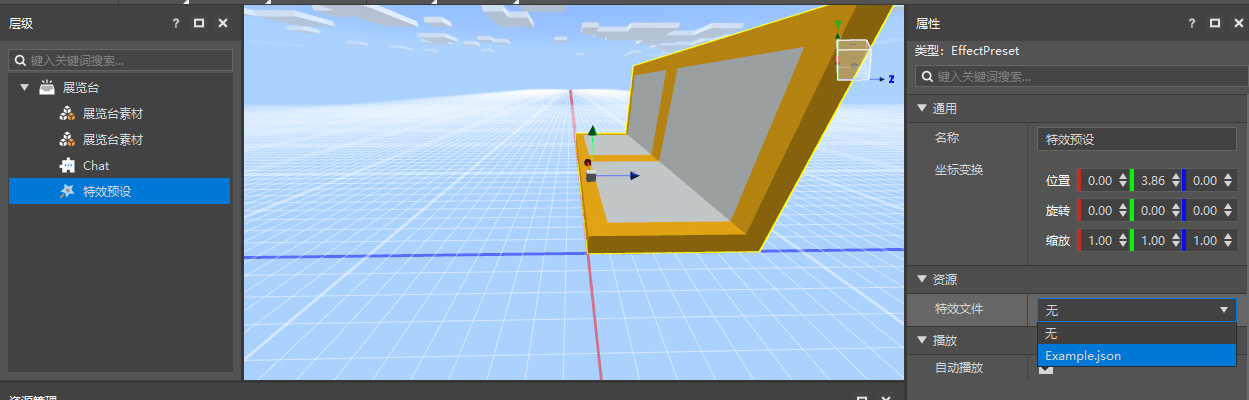Collapse the 通用 section
This screenshot has width=1249, height=400.
click(922, 108)
